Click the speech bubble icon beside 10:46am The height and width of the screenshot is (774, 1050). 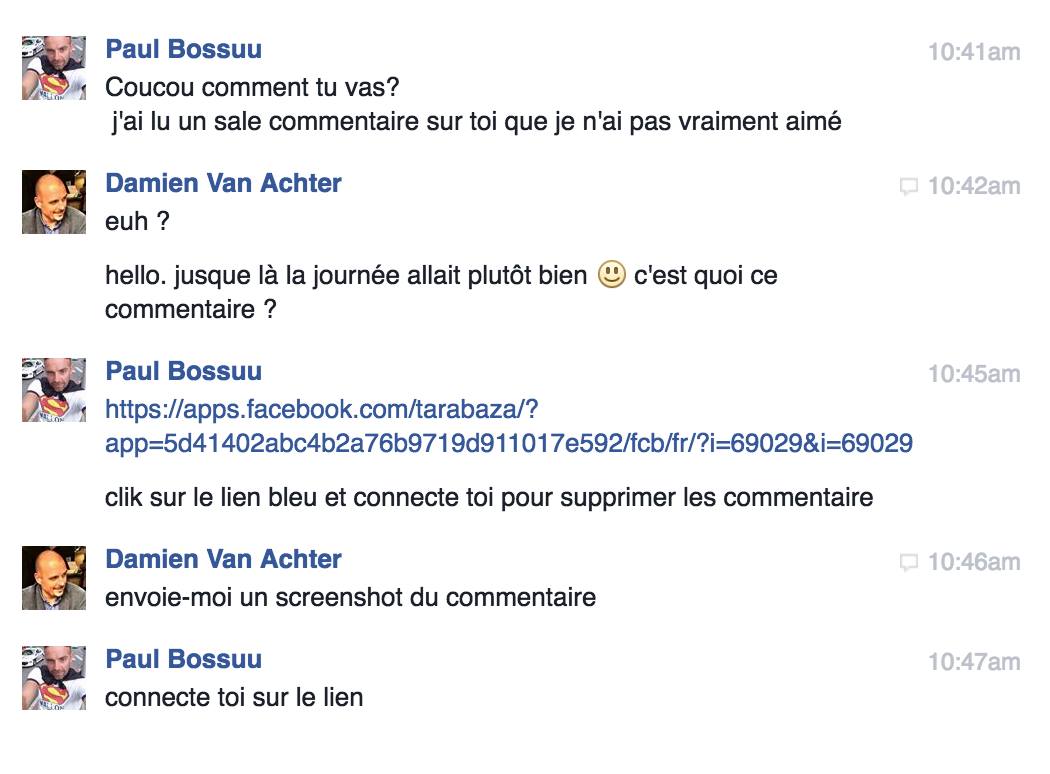click(909, 562)
